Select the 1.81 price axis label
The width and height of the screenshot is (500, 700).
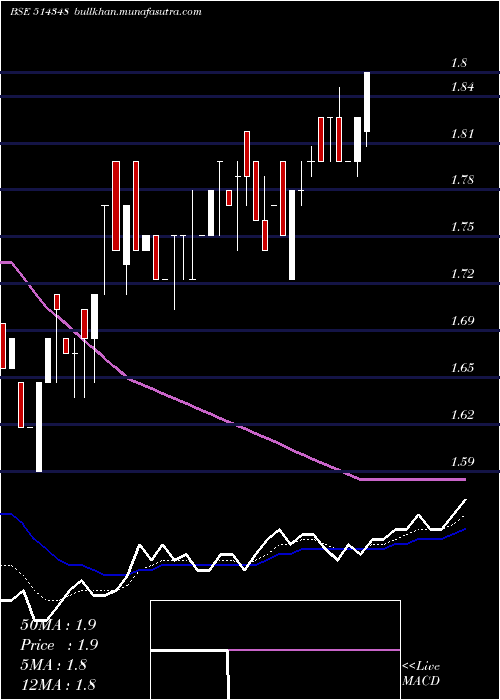click(462, 133)
